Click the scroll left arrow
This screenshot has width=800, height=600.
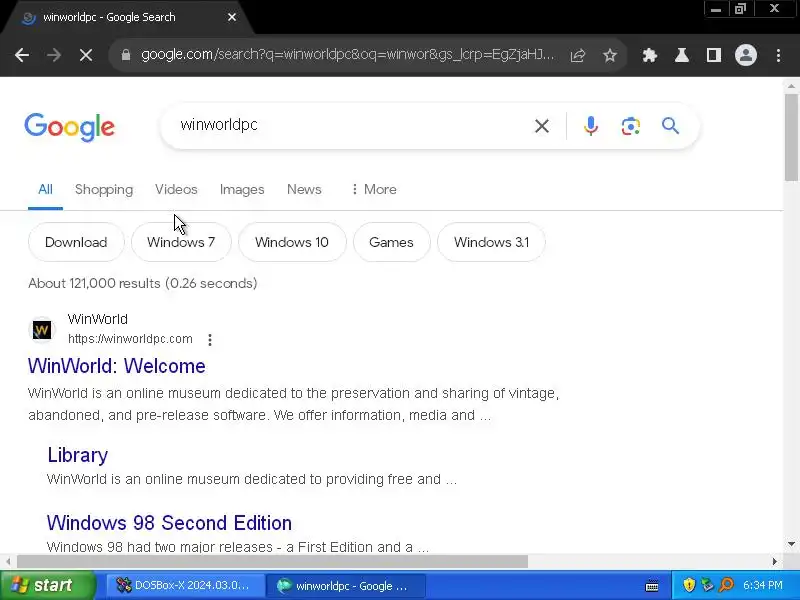pos(8,561)
